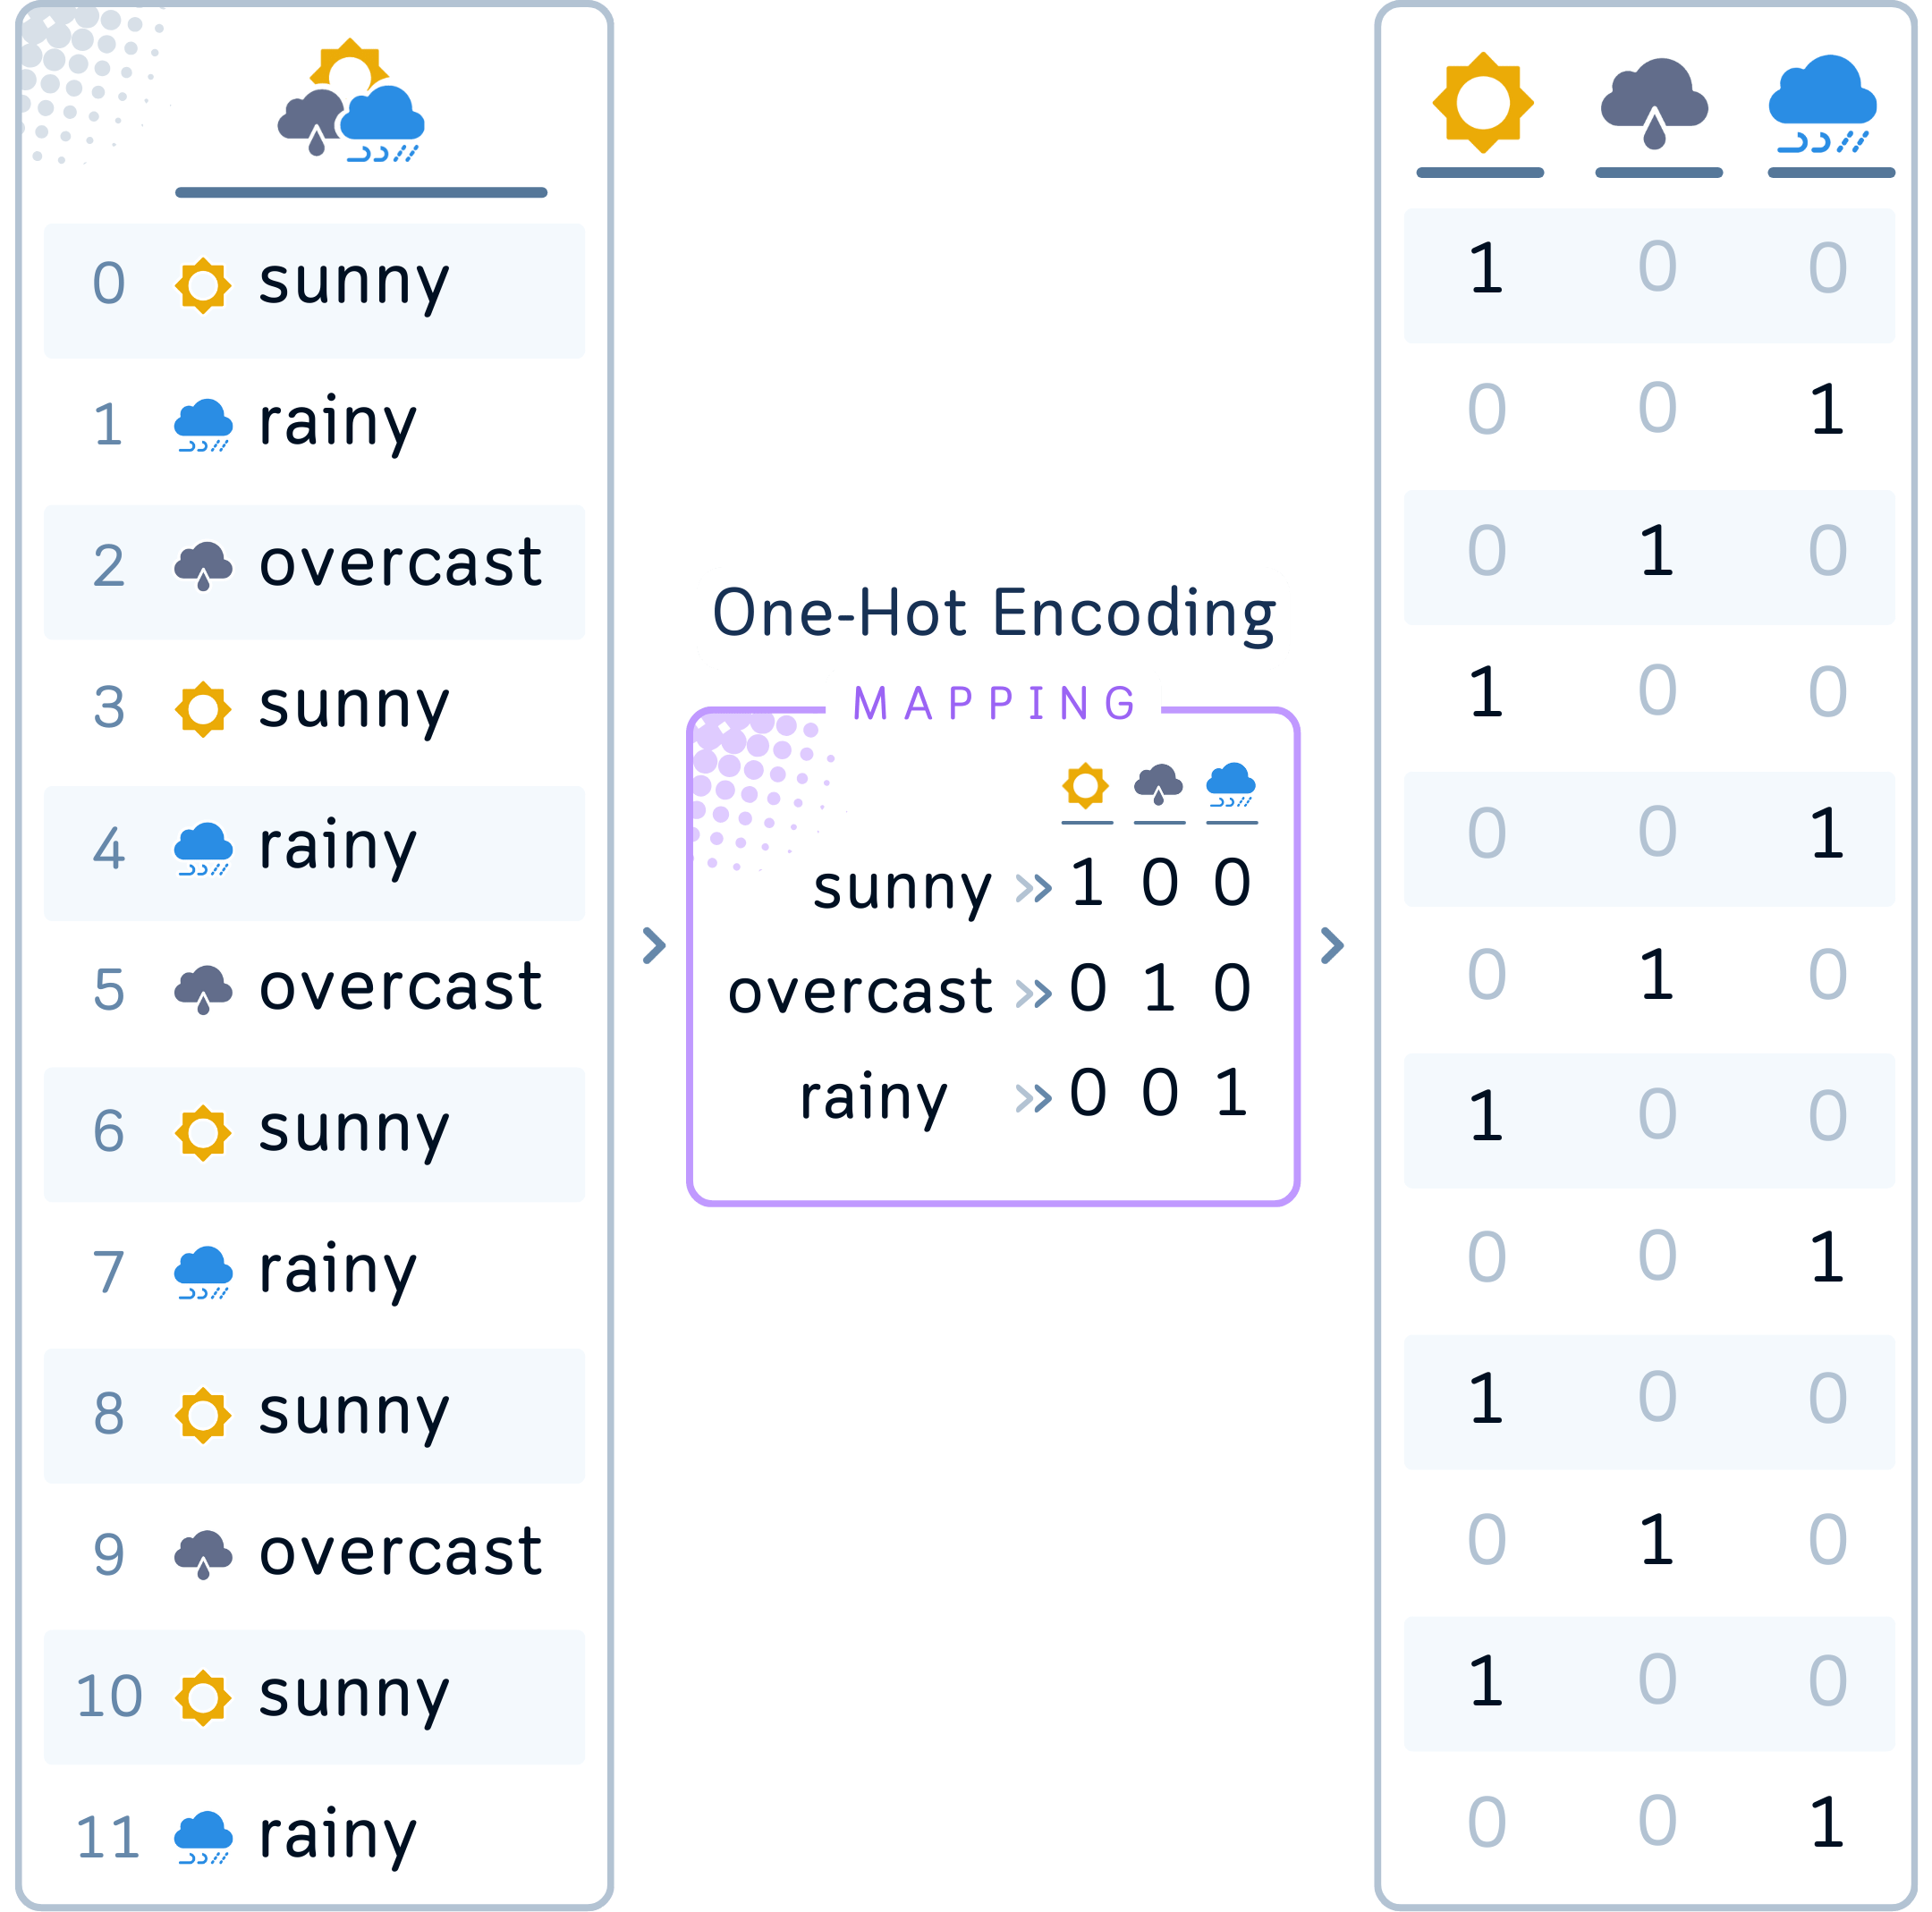Click the rainy cloud icon in row 1
The height and width of the screenshot is (1912, 1932).
[203, 425]
